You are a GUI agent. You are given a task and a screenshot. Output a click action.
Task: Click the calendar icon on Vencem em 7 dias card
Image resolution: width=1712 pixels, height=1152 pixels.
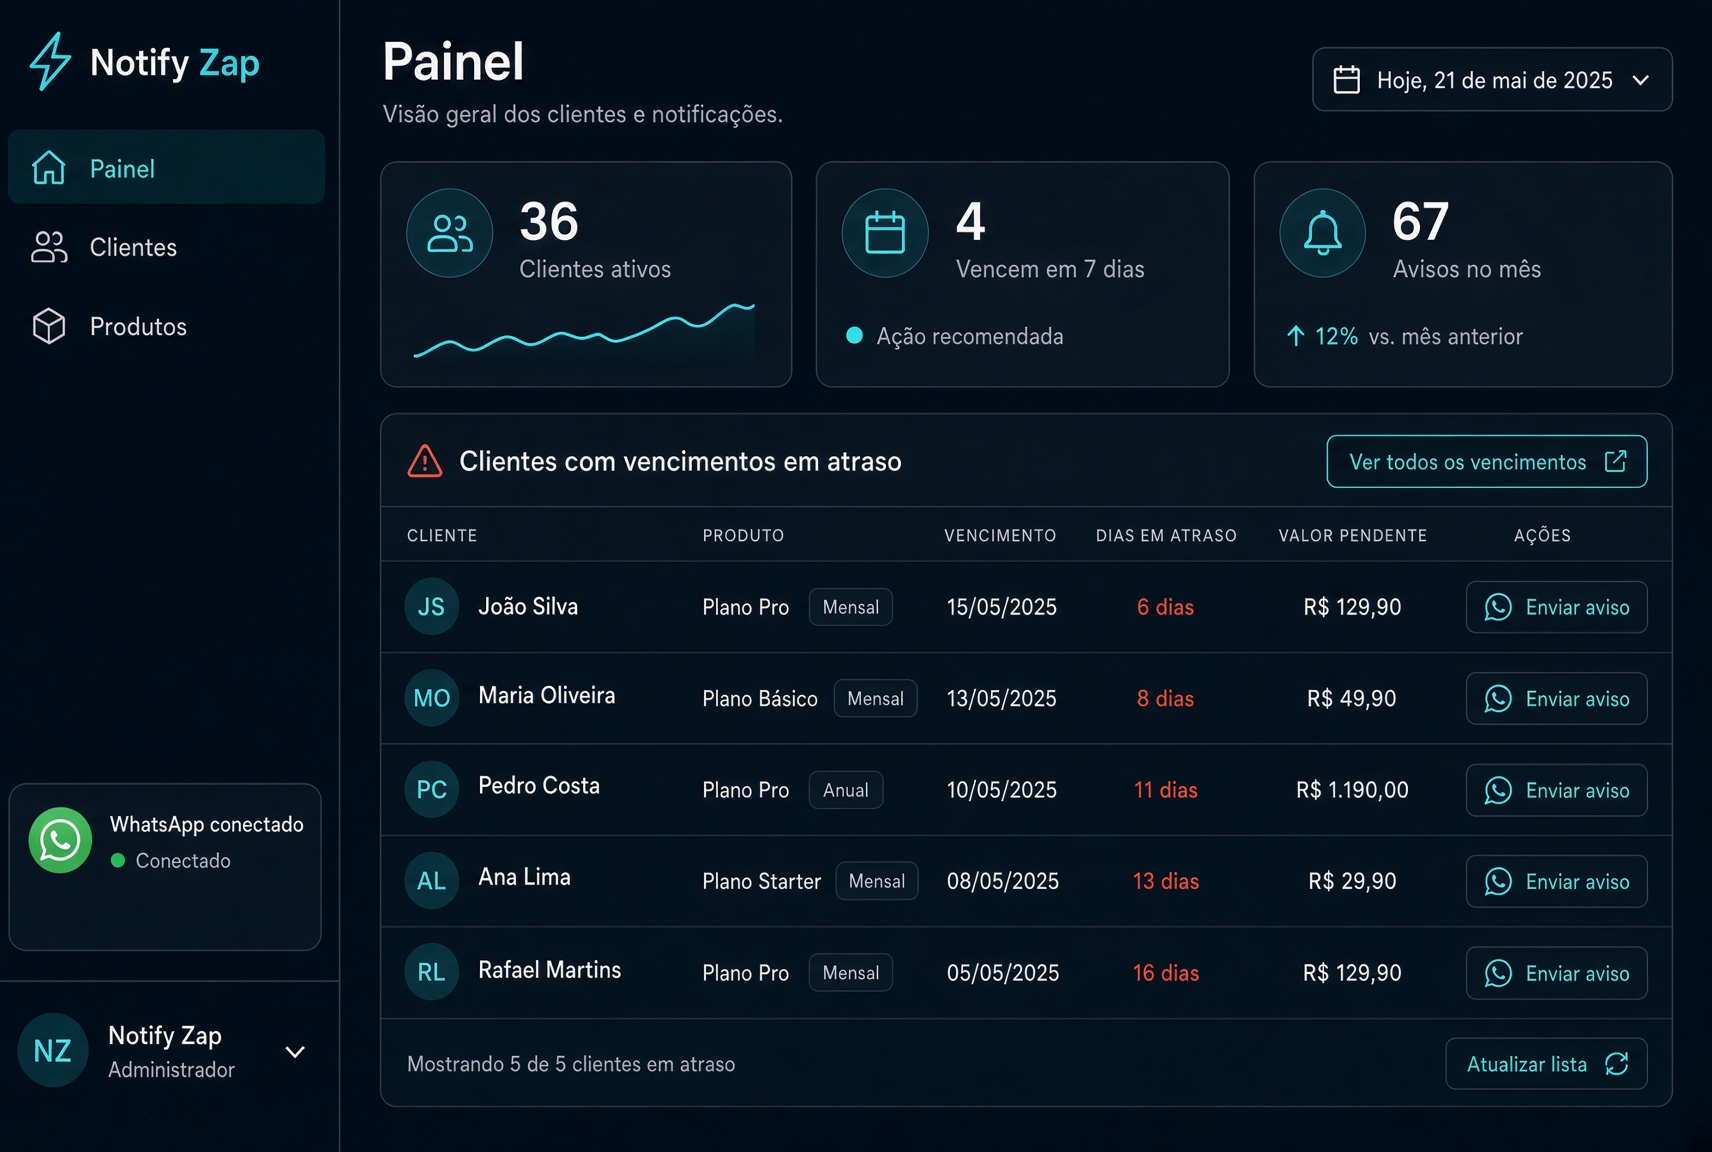pos(885,233)
